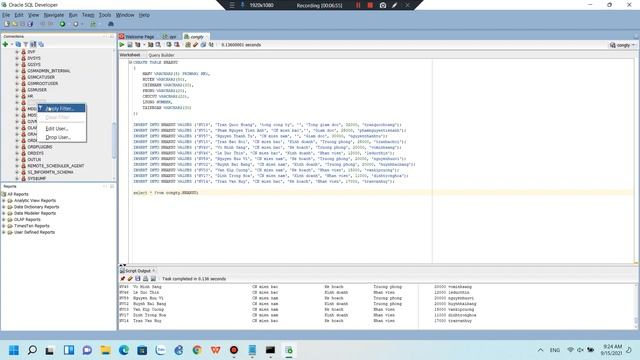Click the Forward navigation button in main toolbar
This screenshot has height=360, width=640.
click(76, 24)
